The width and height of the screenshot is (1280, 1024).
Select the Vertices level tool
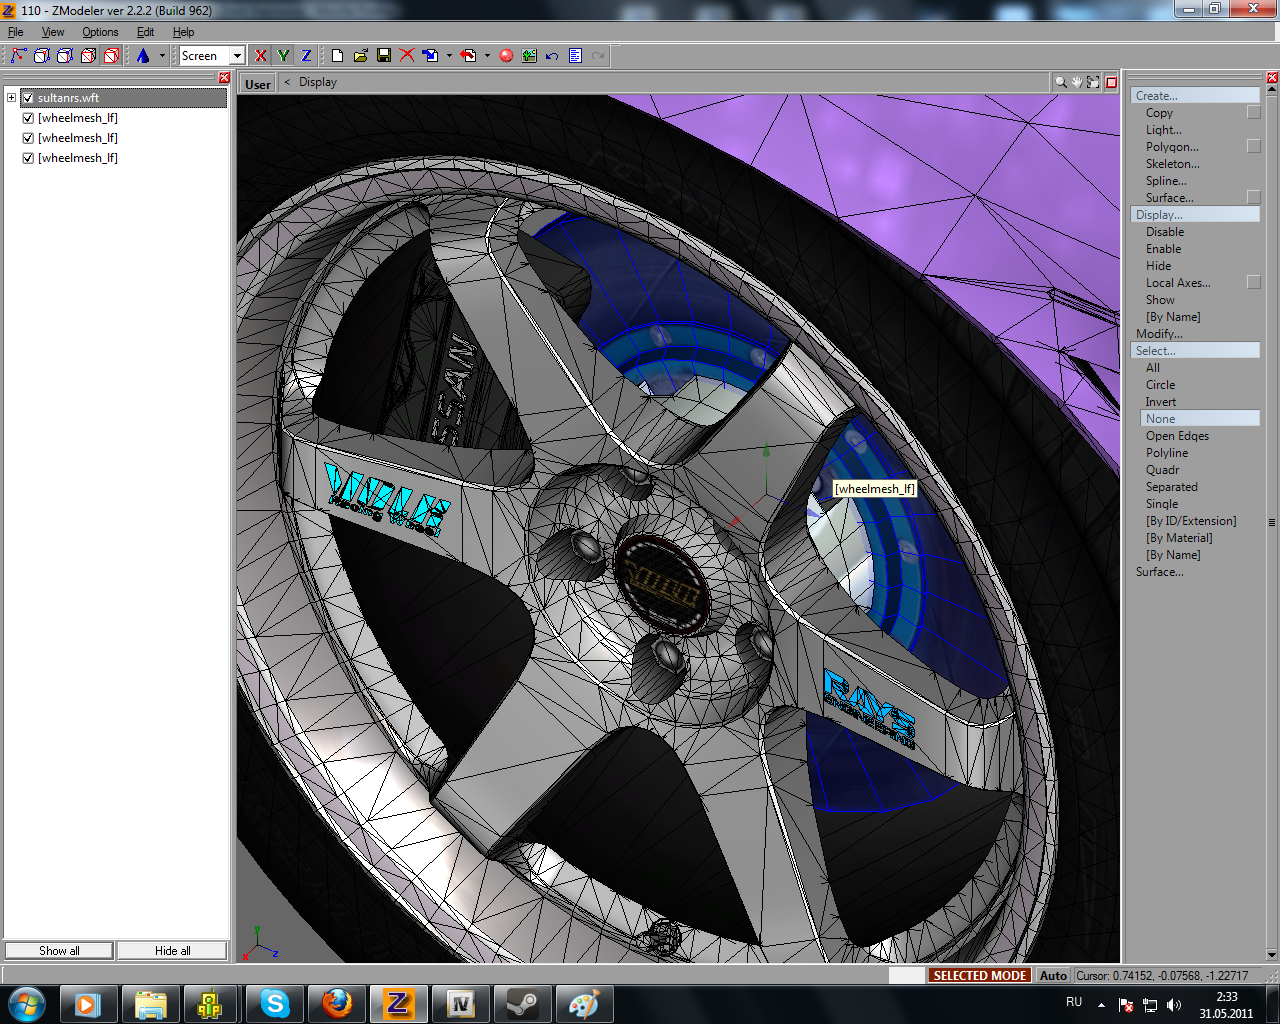click(x=18, y=56)
